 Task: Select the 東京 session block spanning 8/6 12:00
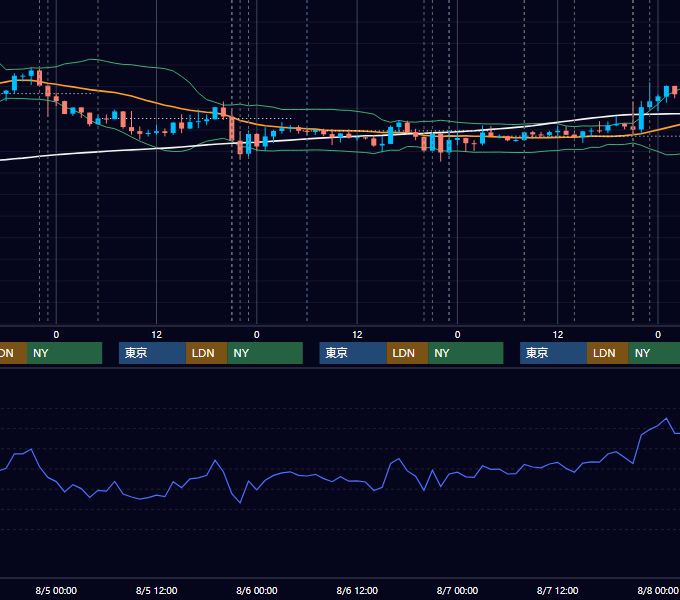pyautogui.click(x=353, y=353)
